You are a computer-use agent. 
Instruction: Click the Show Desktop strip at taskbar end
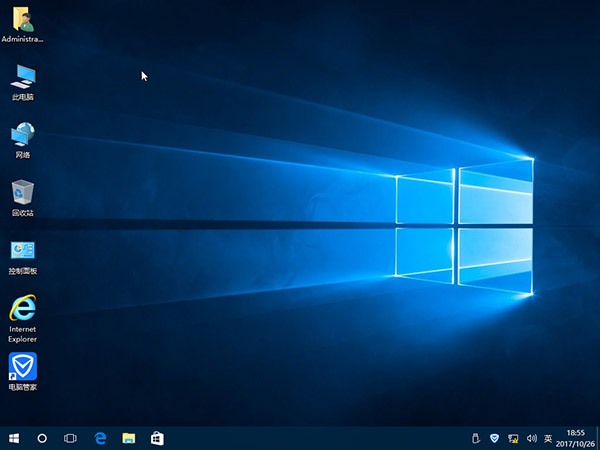(x=598, y=438)
